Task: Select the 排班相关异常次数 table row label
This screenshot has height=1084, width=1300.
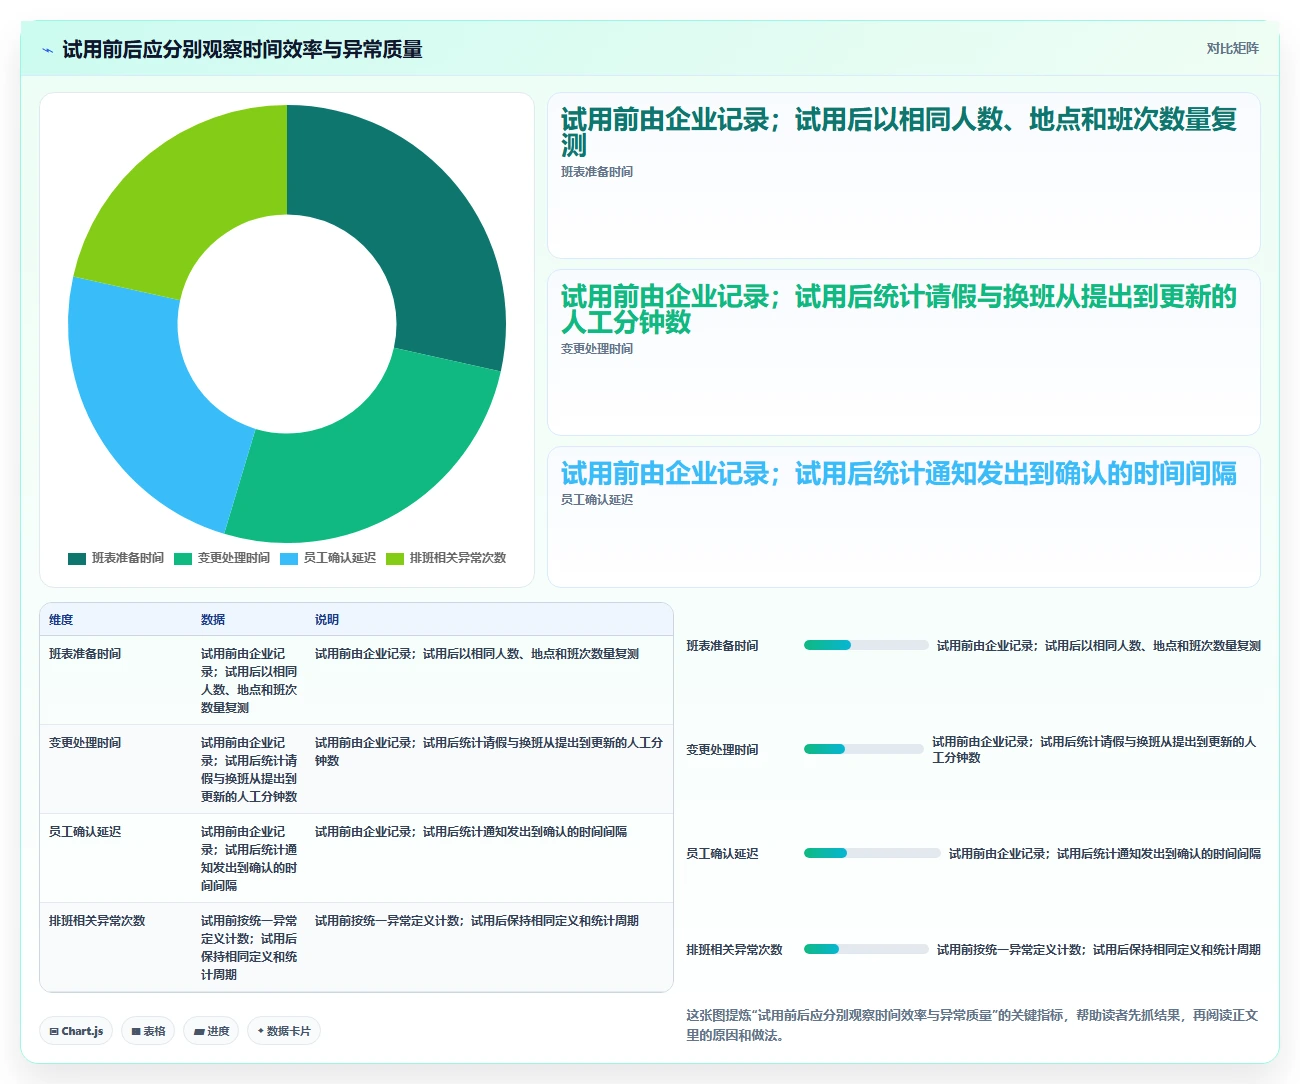Action: pyautogui.click(x=97, y=921)
